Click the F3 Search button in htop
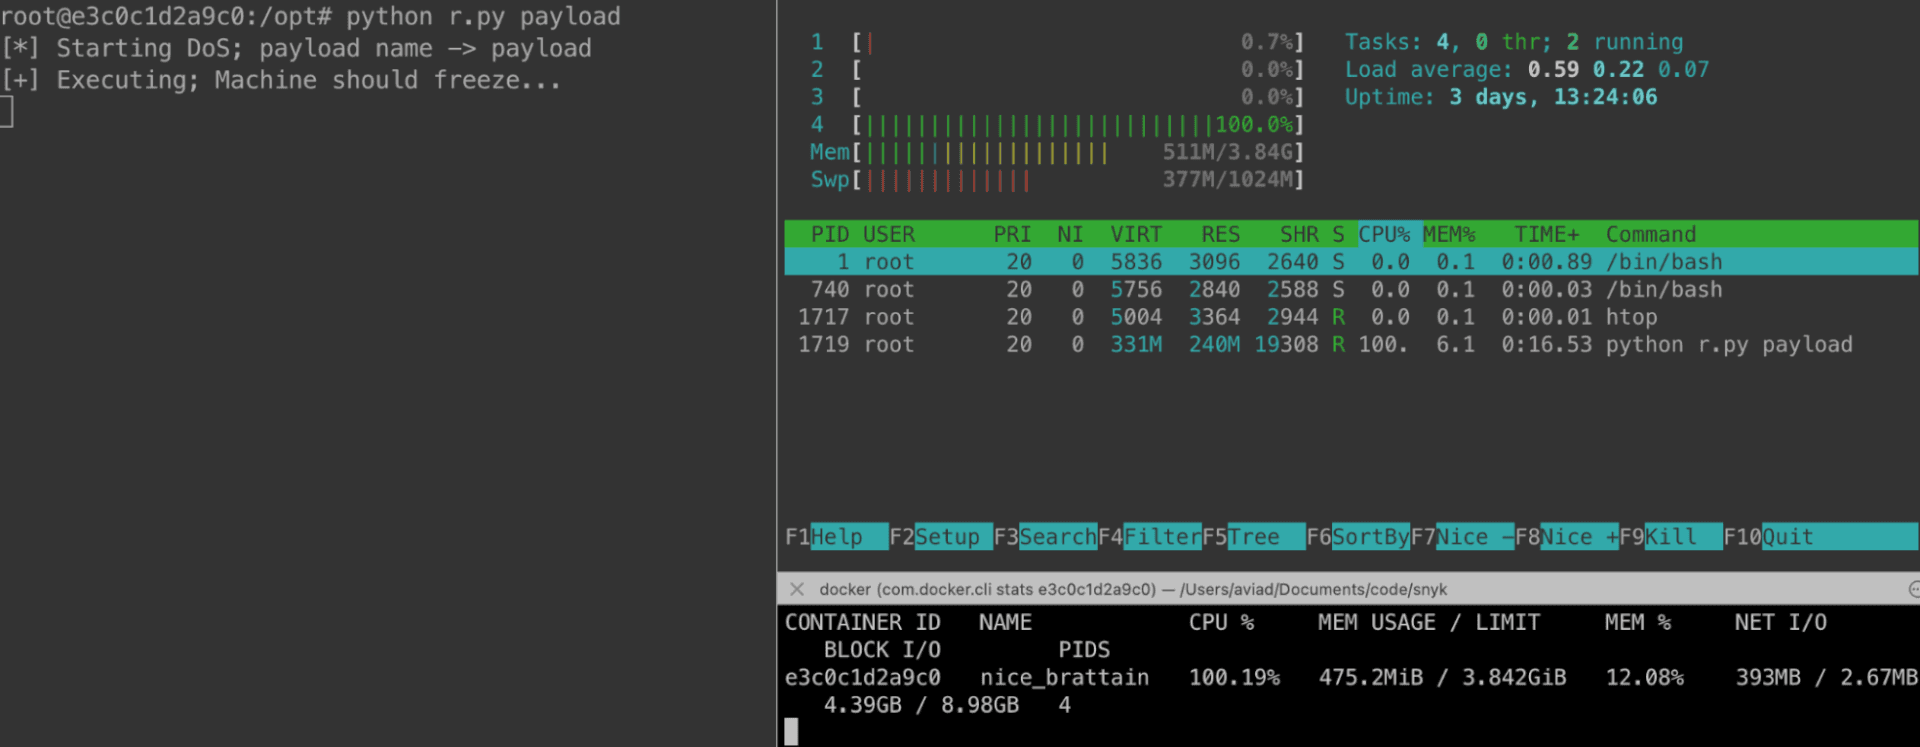This screenshot has height=747, width=1920. (x=1045, y=537)
